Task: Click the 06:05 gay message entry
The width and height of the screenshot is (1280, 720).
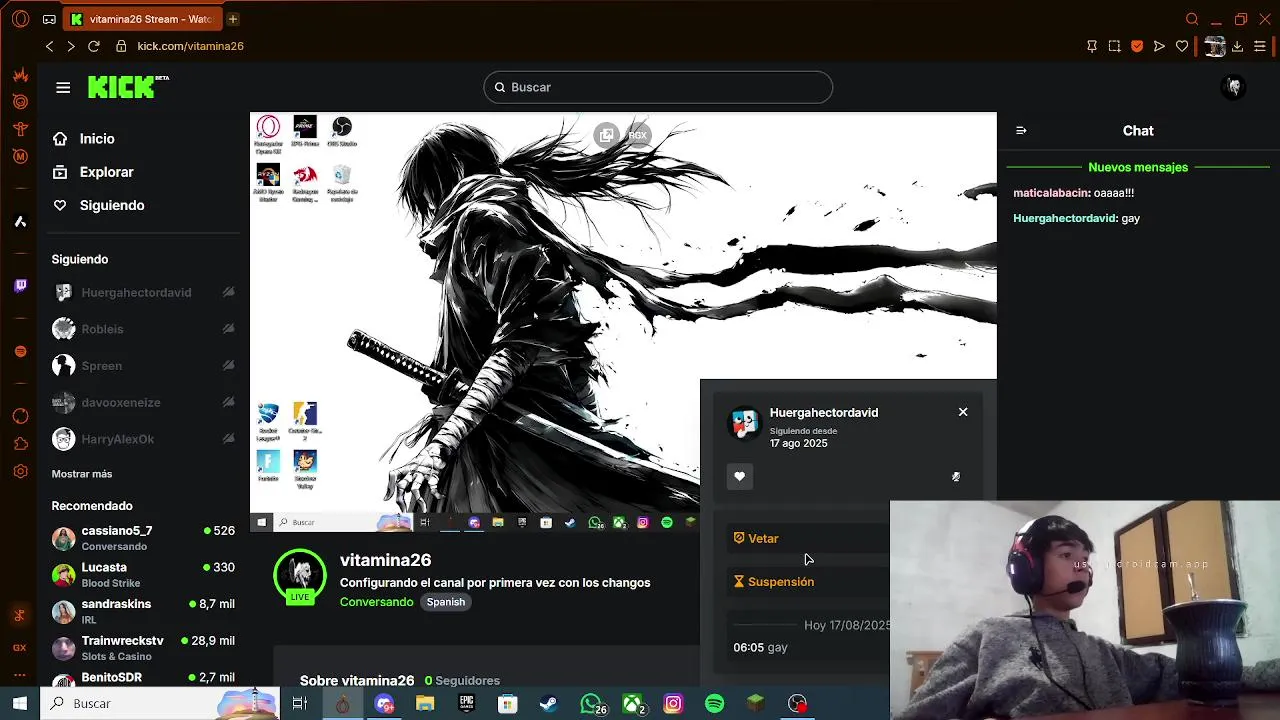Action: coord(760,647)
